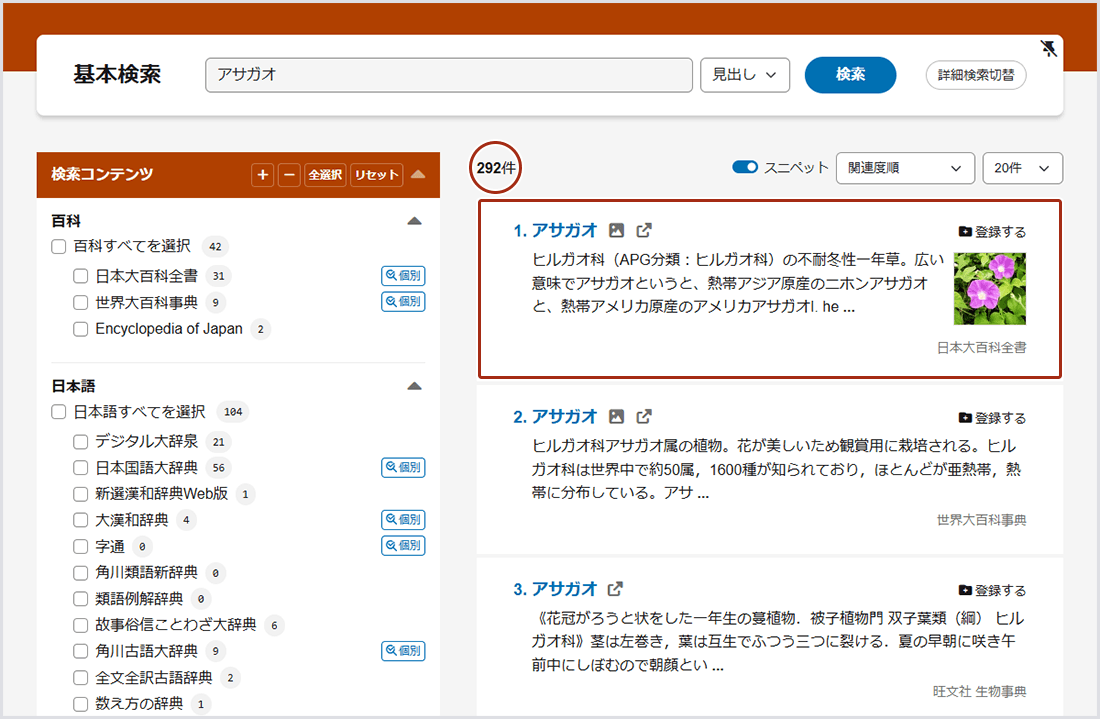Collapse the 百科 section
This screenshot has width=1100, height=719.
pyautogui.click(x=415, y=221)
